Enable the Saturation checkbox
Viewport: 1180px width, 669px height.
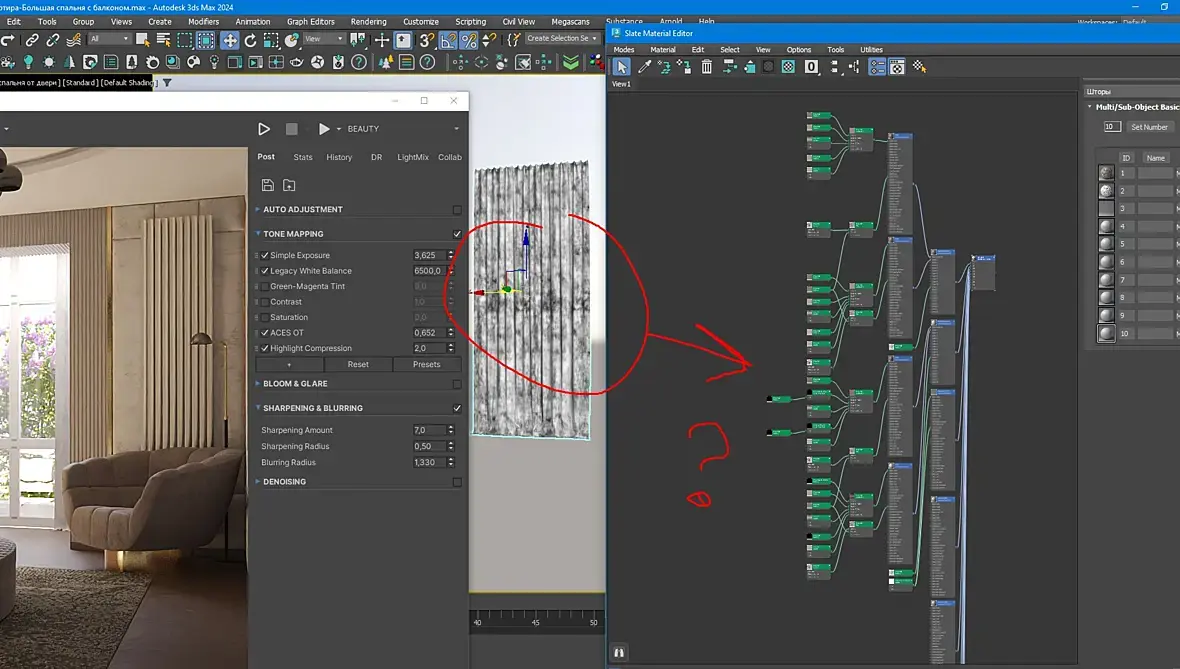(265, 318)
